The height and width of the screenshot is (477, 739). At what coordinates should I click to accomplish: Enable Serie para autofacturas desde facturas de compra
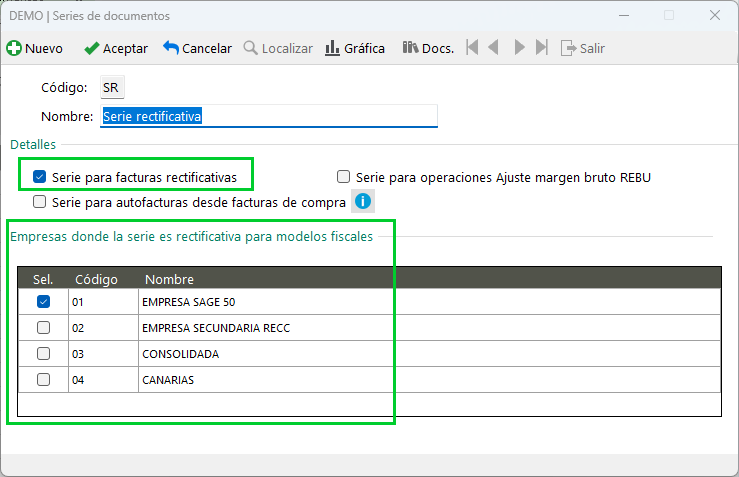click(40, 202)
